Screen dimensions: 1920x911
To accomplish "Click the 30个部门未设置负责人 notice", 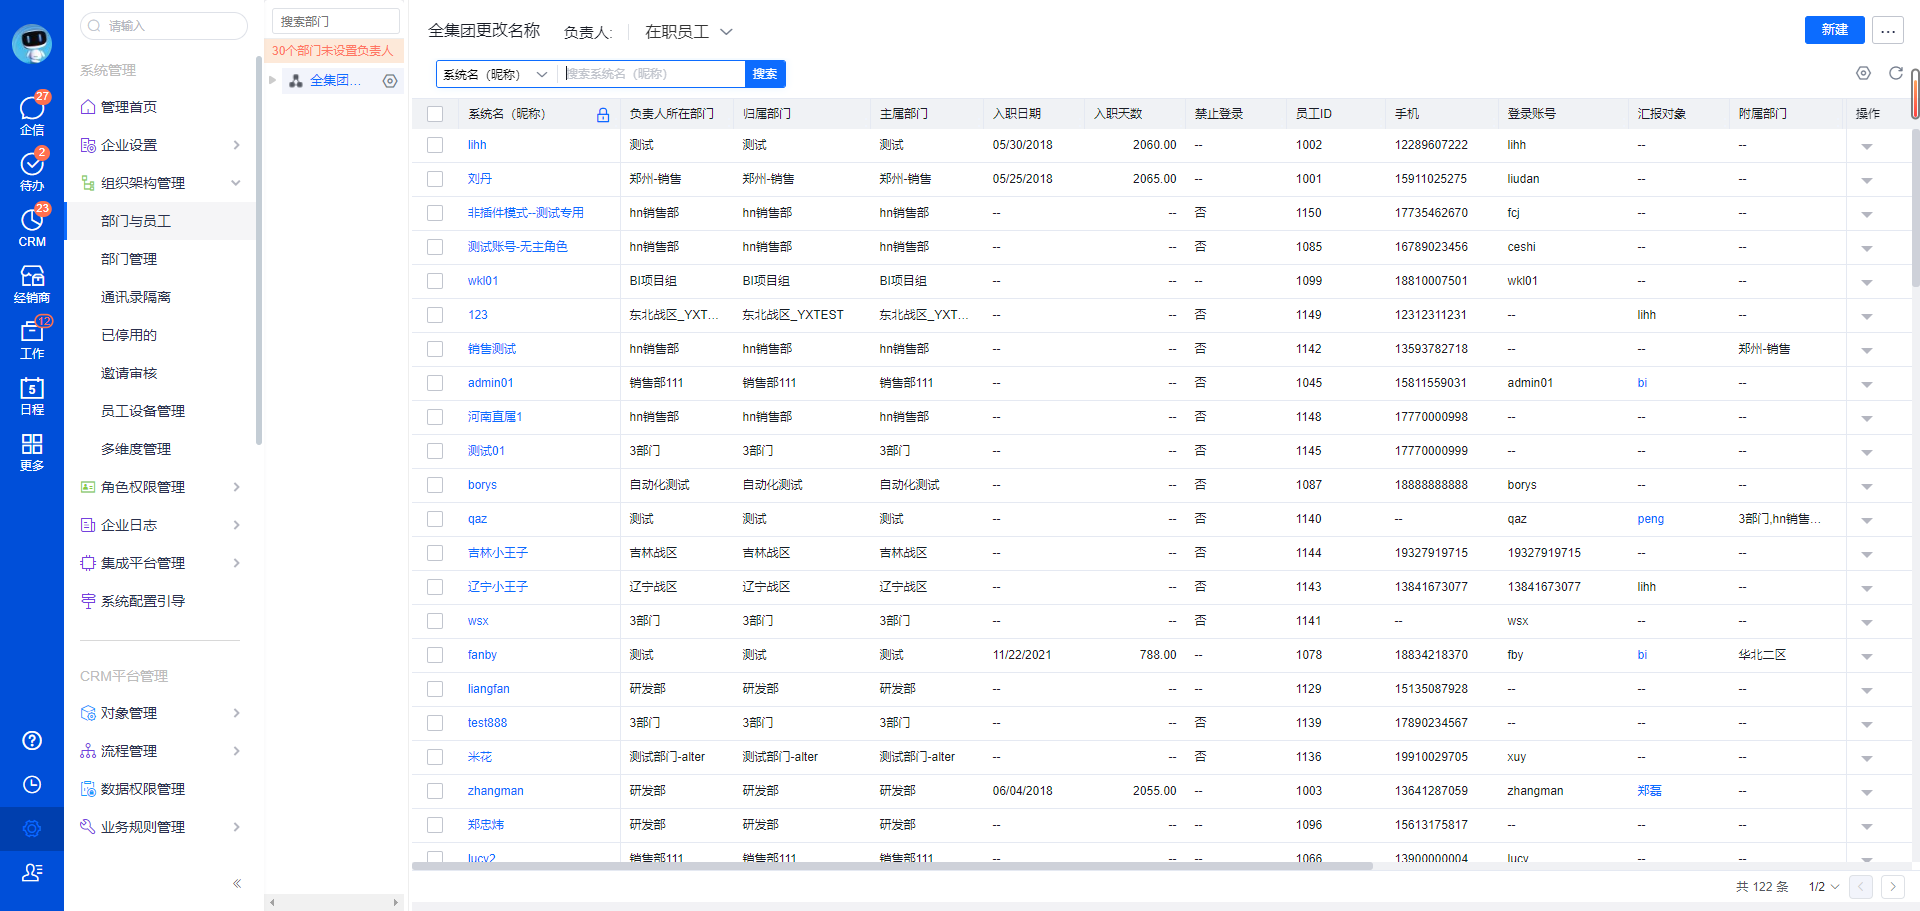I will pyautogui.click(x=333, y=51).
